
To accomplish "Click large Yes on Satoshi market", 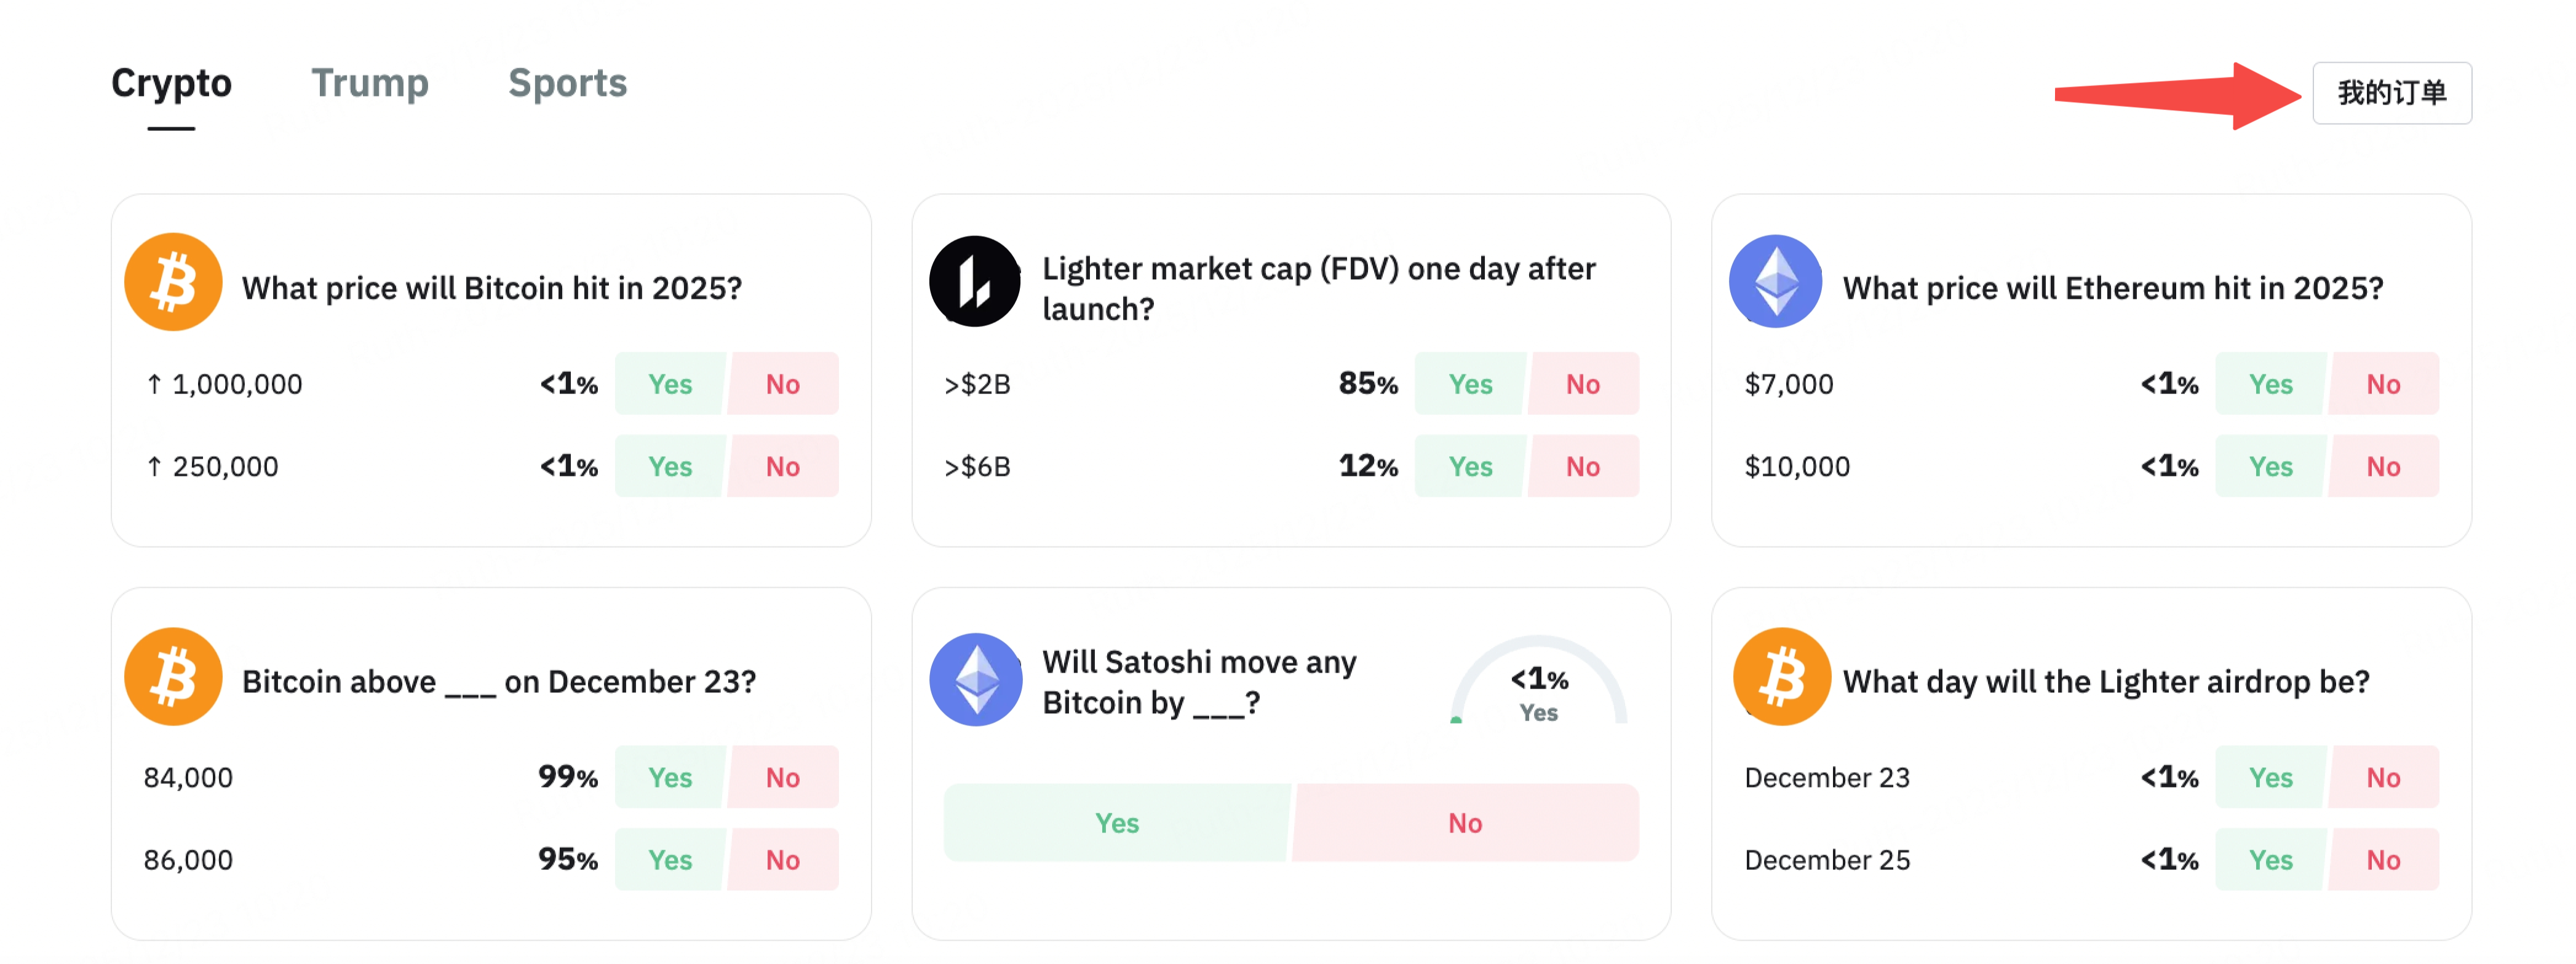I will pyautogui.click(x=1116, y=823).
